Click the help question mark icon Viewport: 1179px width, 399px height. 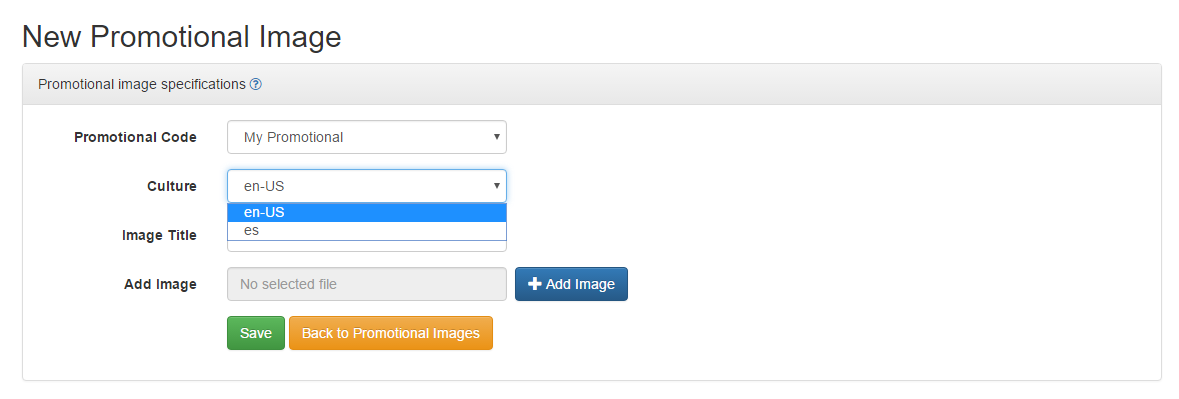[x=256, y=84]
